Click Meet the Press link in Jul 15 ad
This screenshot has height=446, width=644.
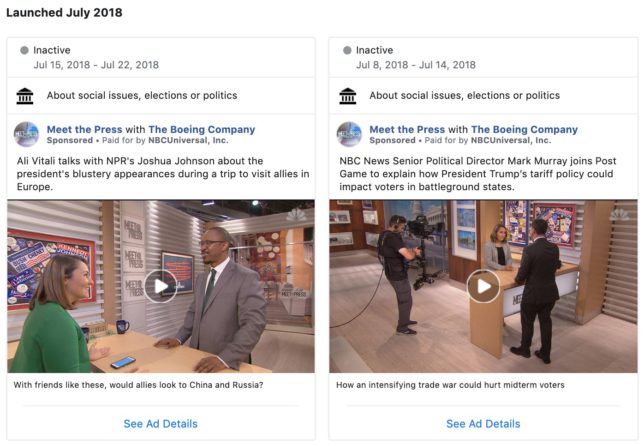(x=85, y=129)
